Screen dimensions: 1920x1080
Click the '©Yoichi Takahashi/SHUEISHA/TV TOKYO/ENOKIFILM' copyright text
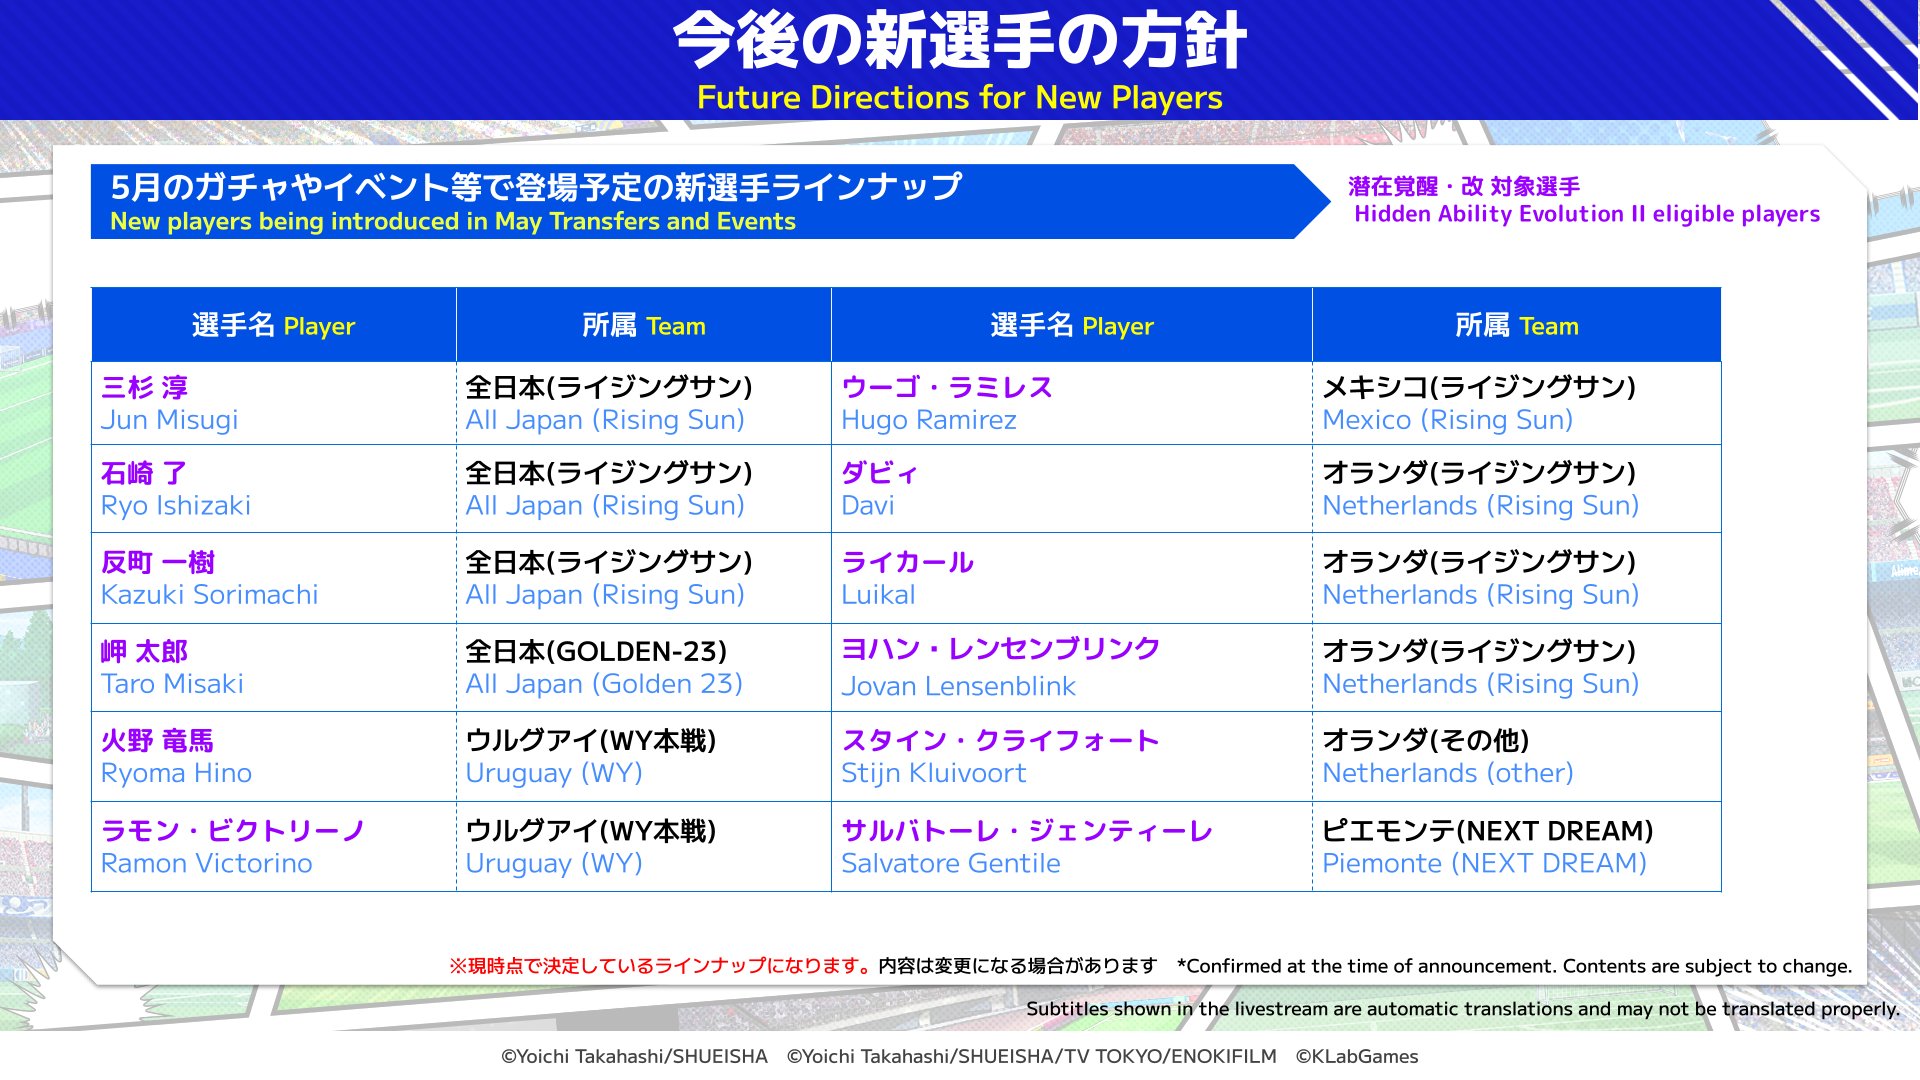(x=1031, y=1056)
